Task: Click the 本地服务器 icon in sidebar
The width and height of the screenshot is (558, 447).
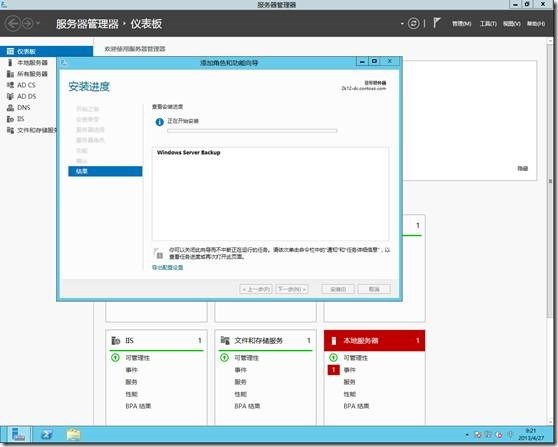Action: click(10, 63)
